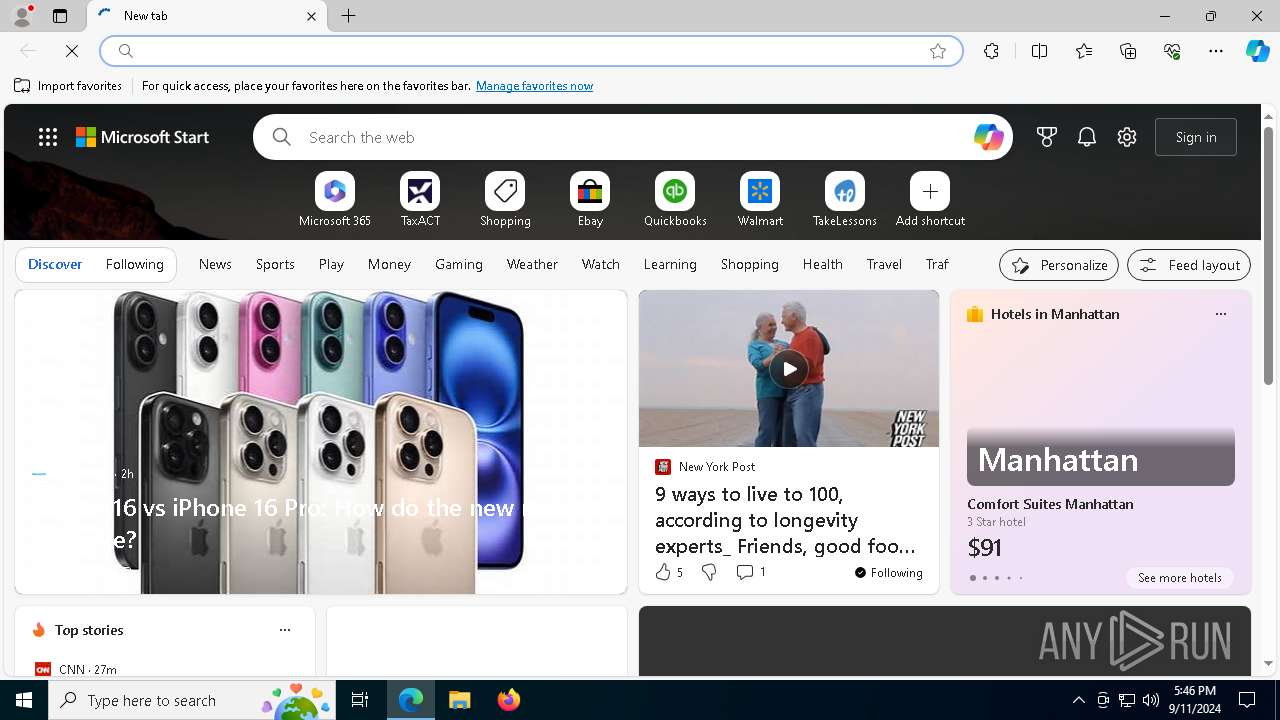Play the New York Post video
The image size is (1280, 720).
point(789,369)
